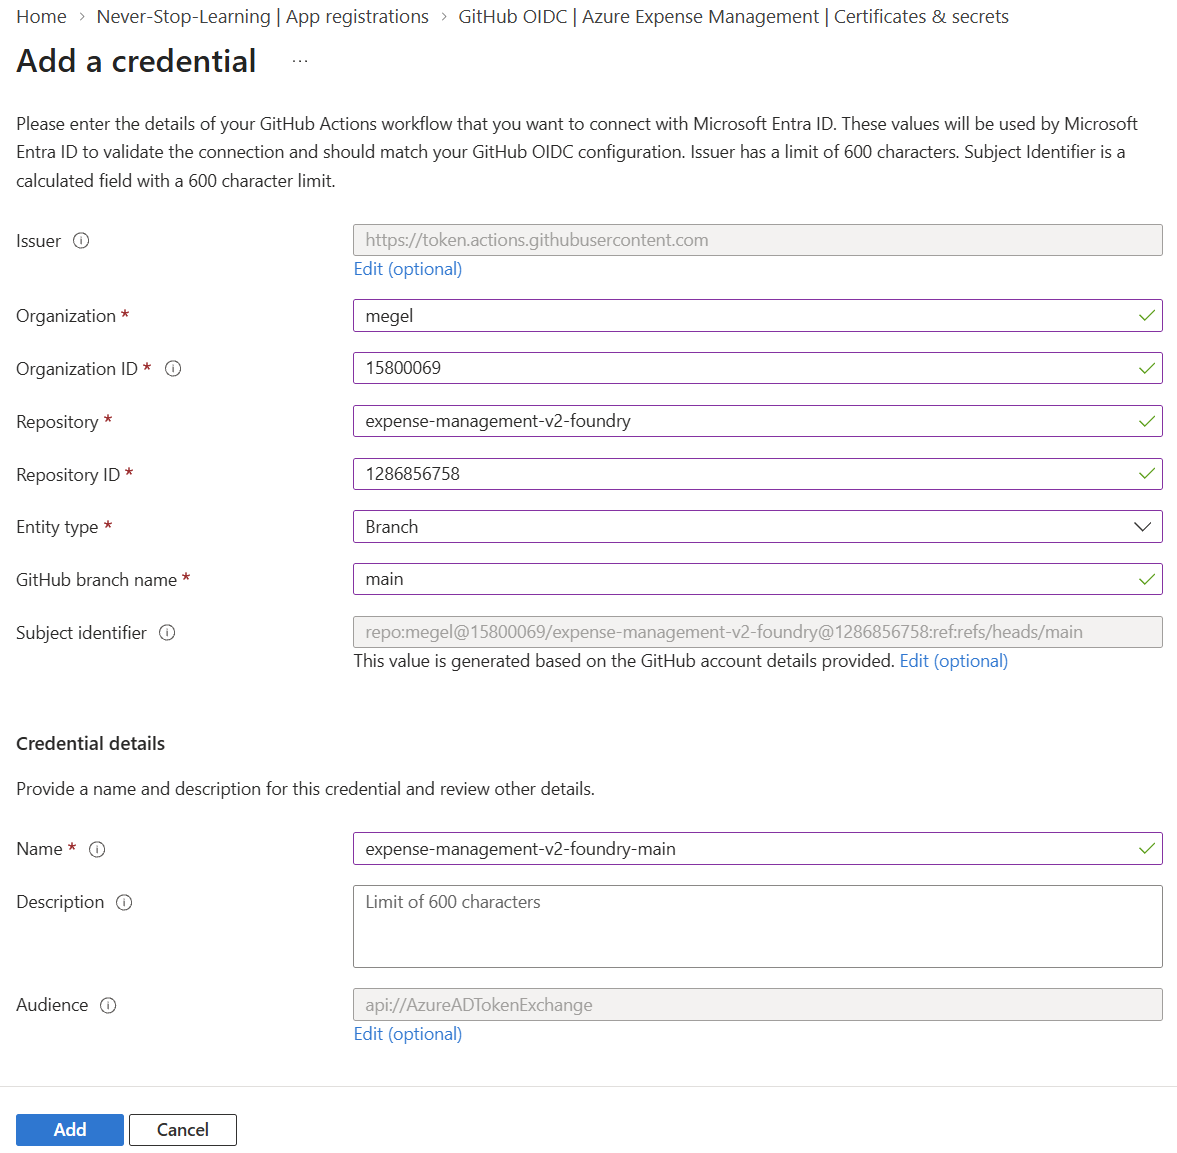
Task: Click the Issuer info icon
Action: 81,241
